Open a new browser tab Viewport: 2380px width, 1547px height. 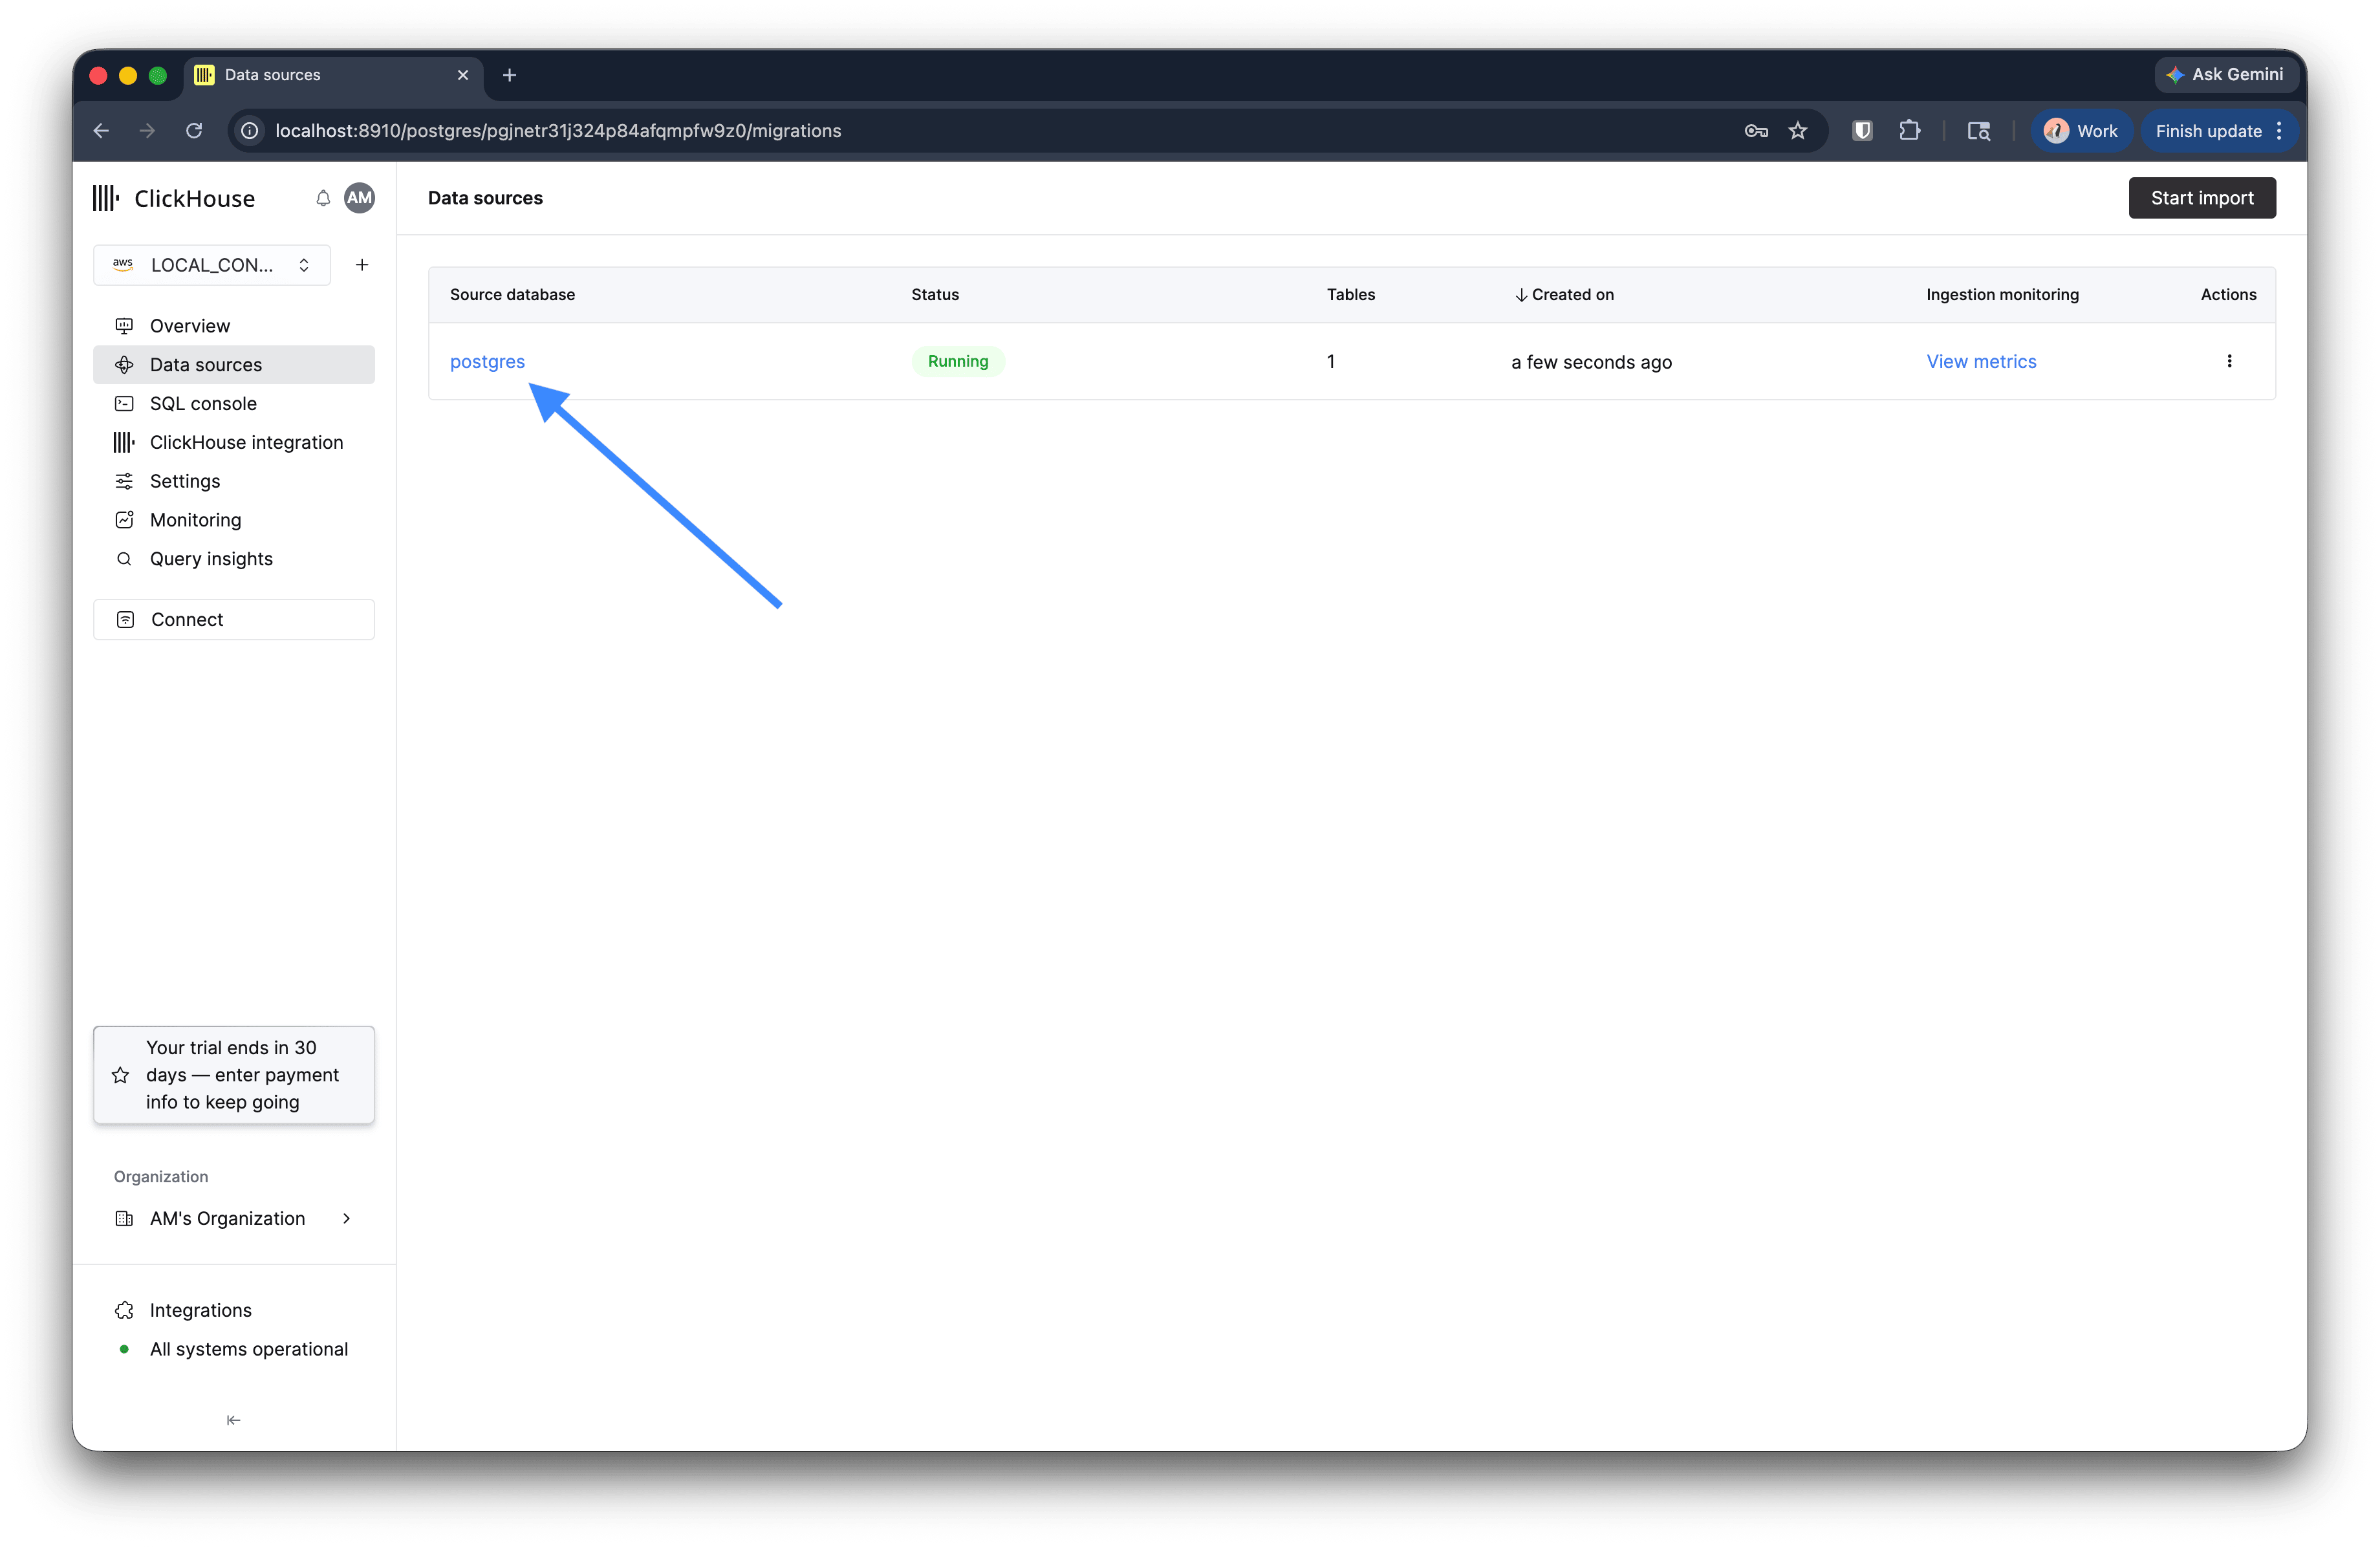[509, 75]
